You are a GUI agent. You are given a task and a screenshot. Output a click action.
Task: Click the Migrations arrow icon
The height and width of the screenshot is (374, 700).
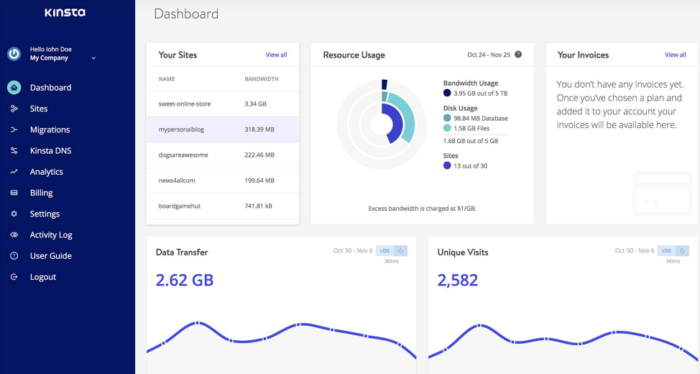[x=14, y=129]
